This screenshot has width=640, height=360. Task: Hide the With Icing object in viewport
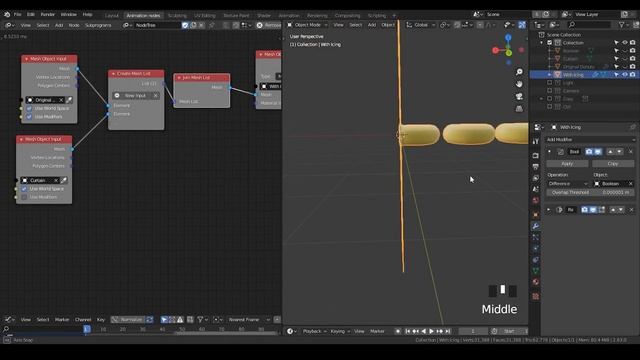click(x=624, y=75)
